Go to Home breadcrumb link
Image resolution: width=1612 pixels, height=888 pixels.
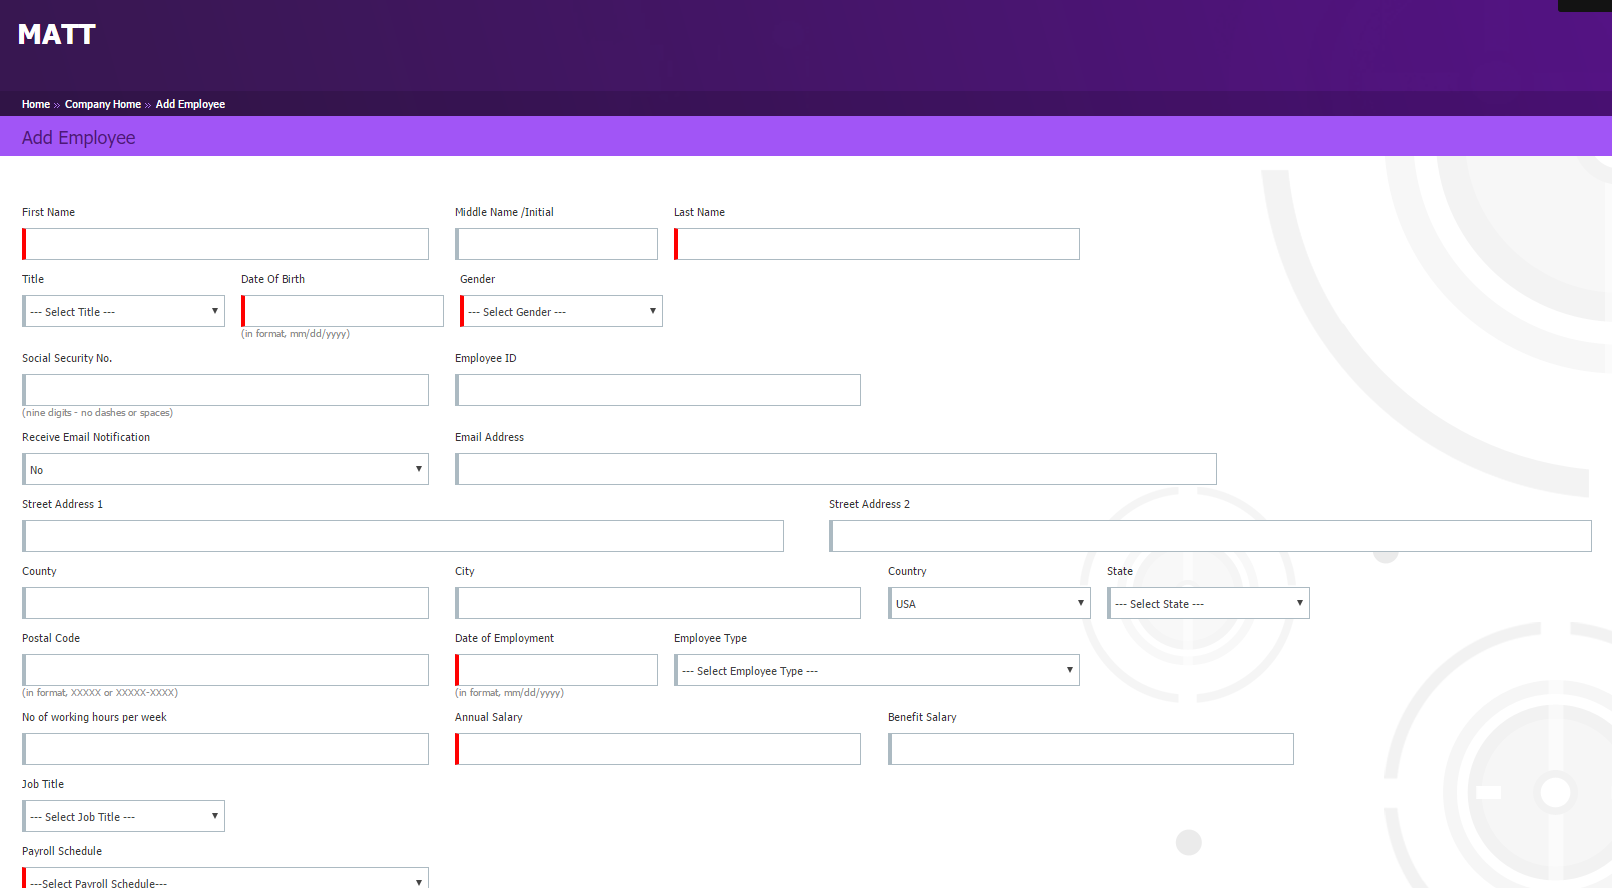(36, 104)
